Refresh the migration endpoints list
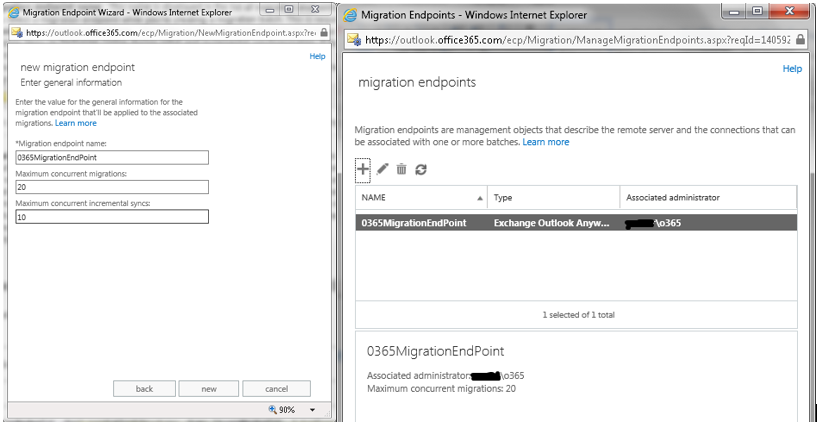The image size is (819, 427). click(x=421, y=169)
